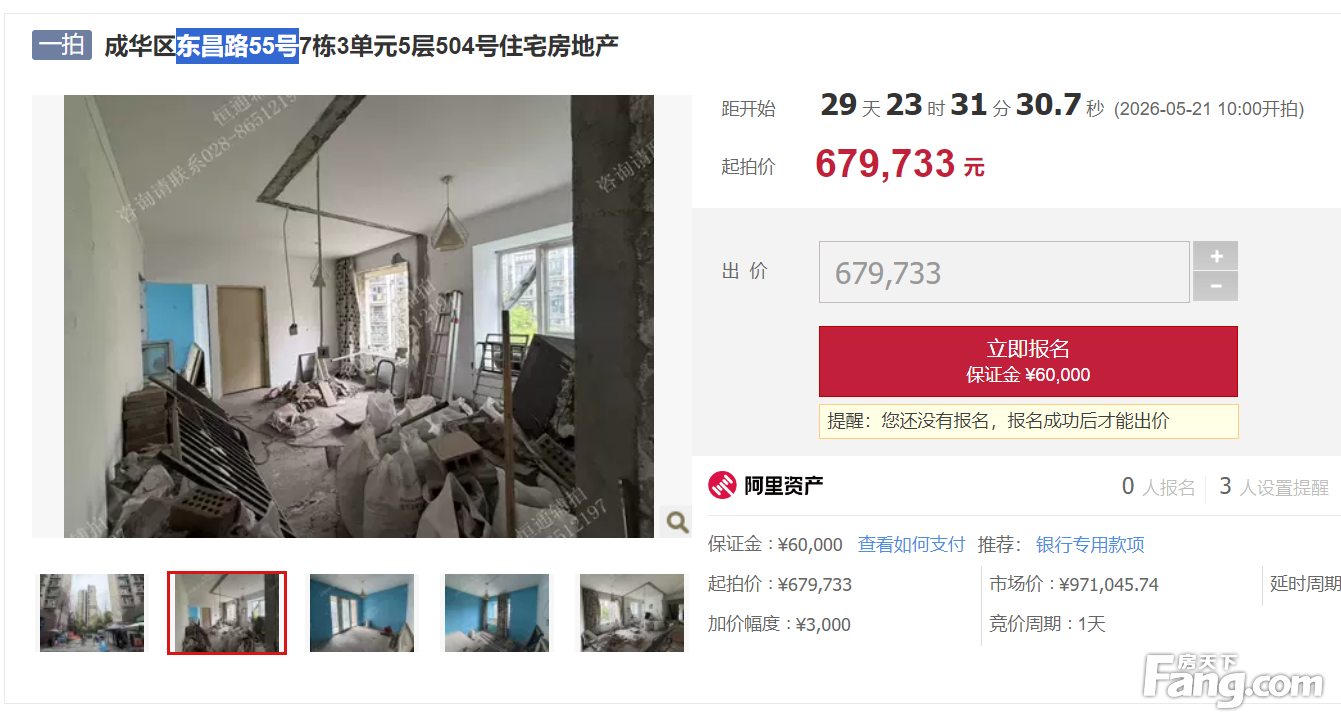Viewport: 1341px width, 722px height.
Task: Select the first street view thumbnail
Action: coord(92,612)
